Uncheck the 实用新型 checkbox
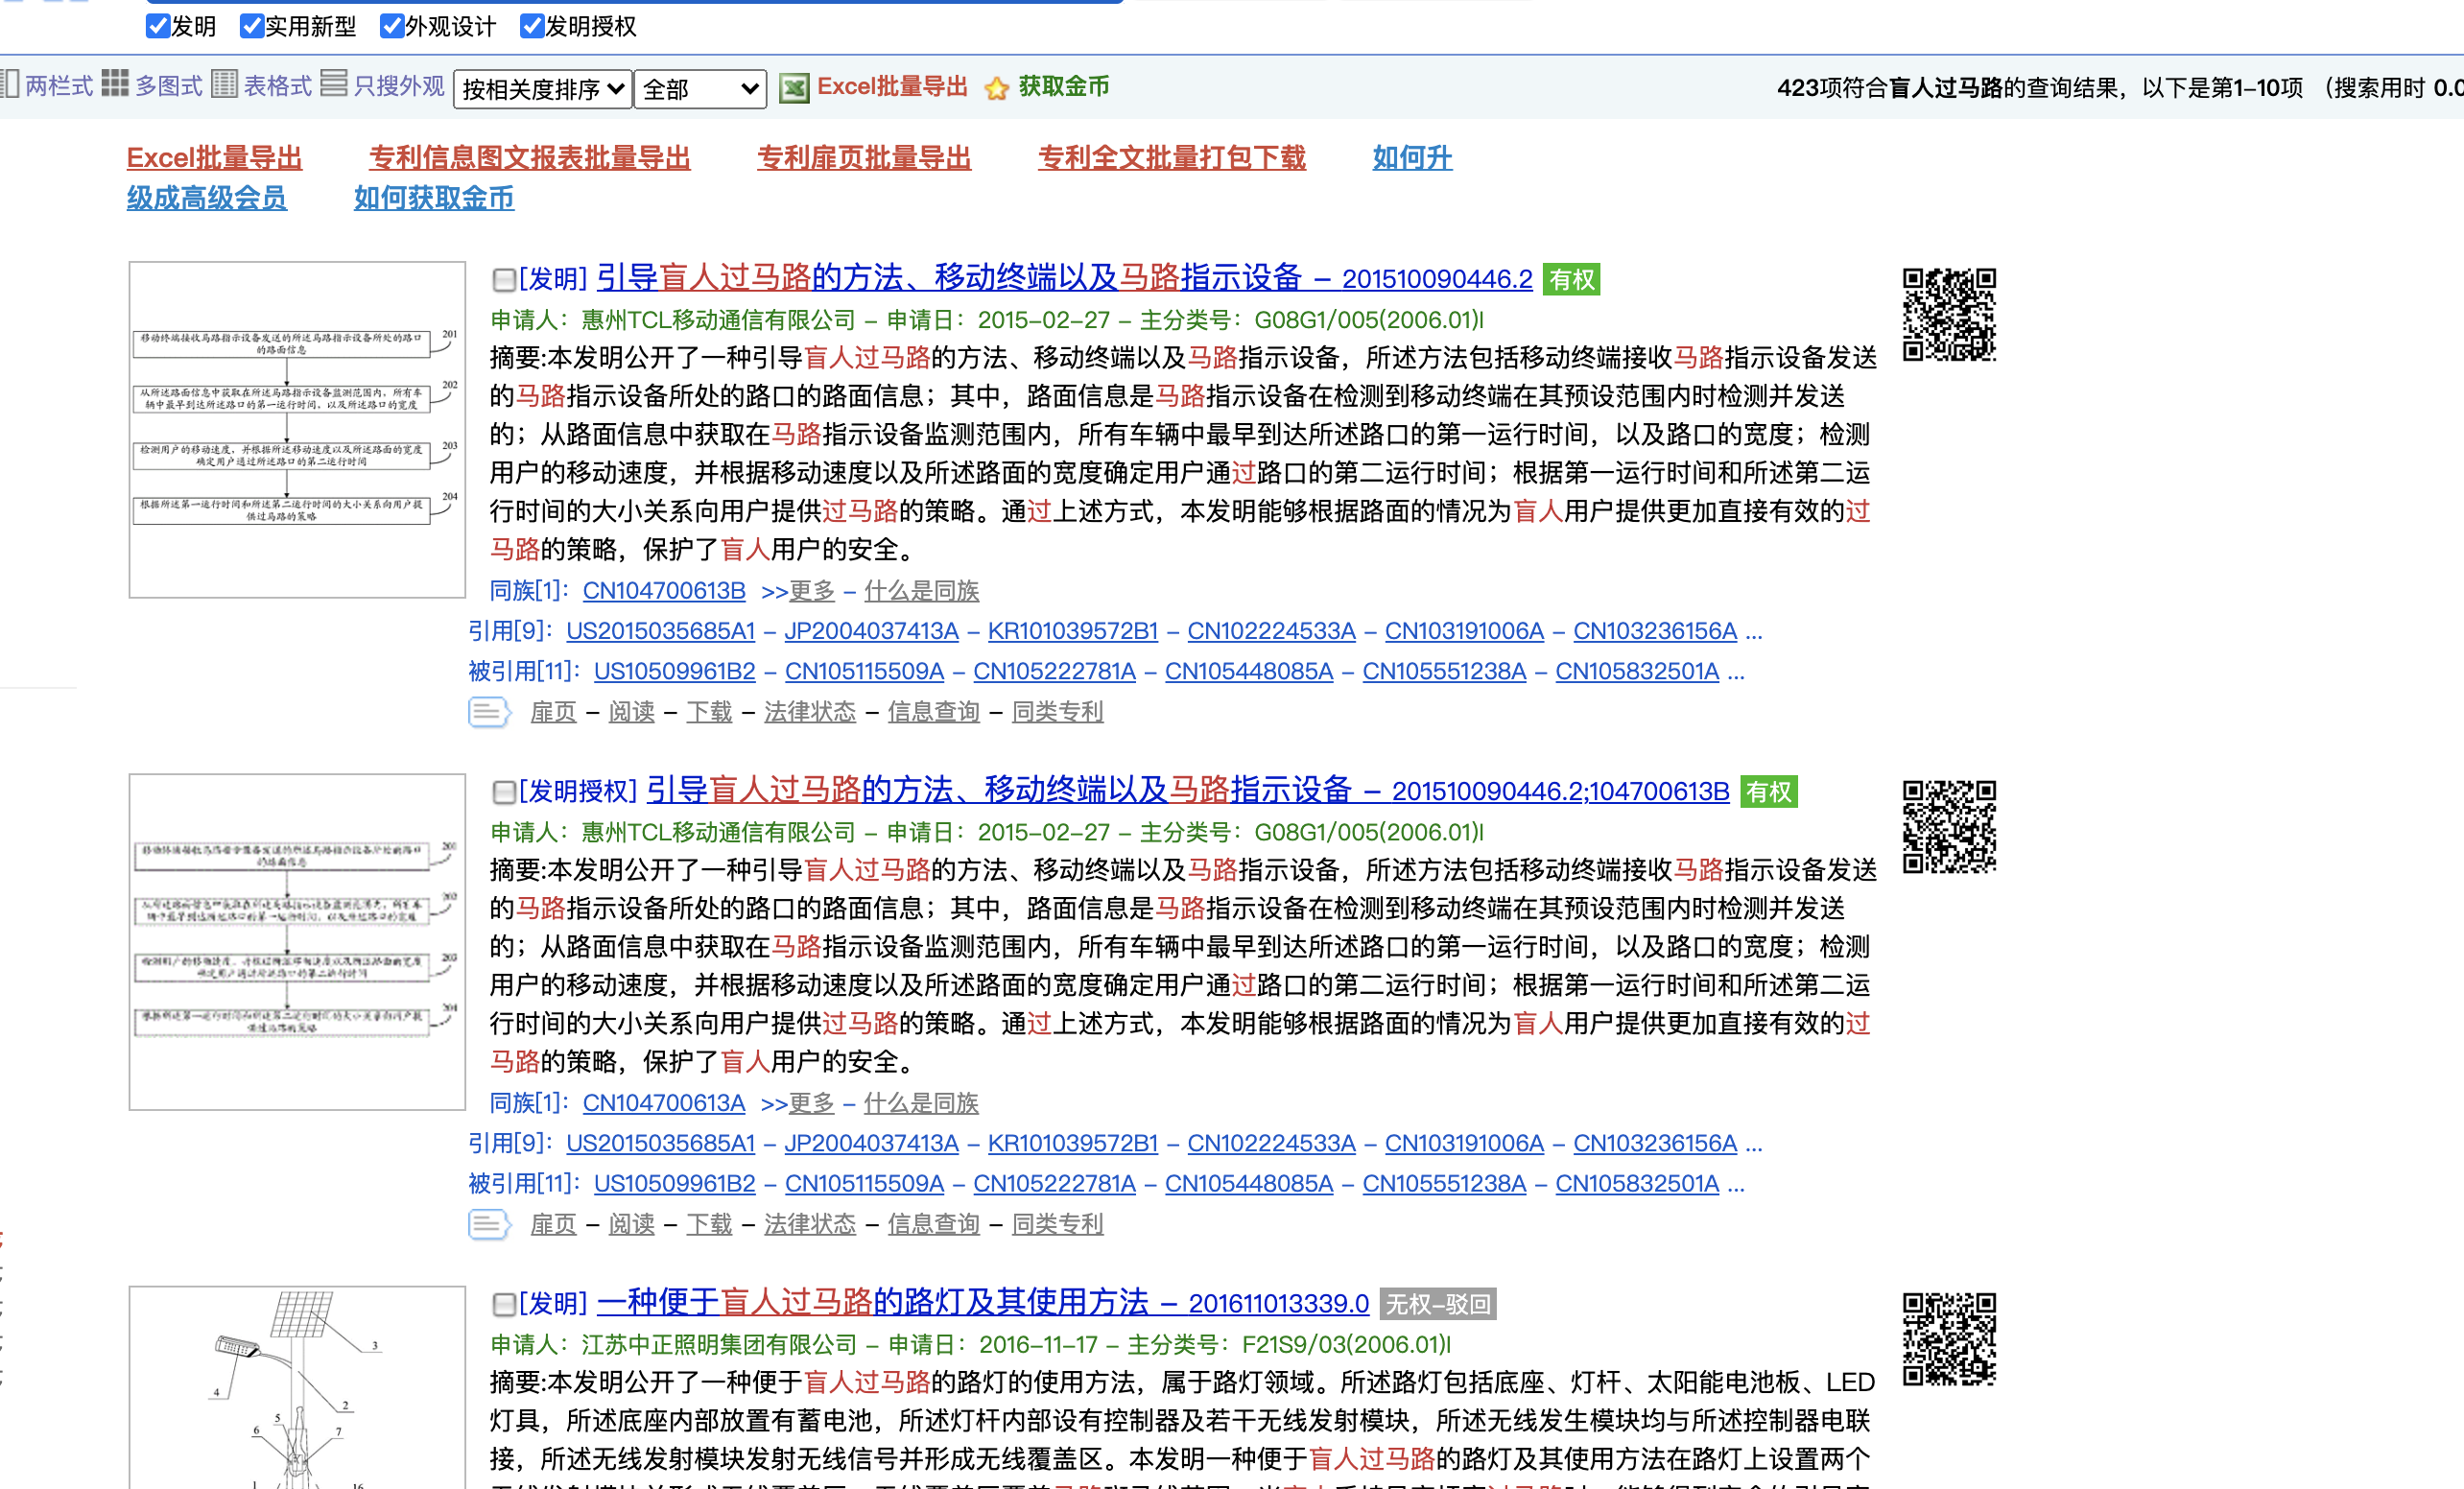This screenshot has width=2464, height=1489. point(252,26)
